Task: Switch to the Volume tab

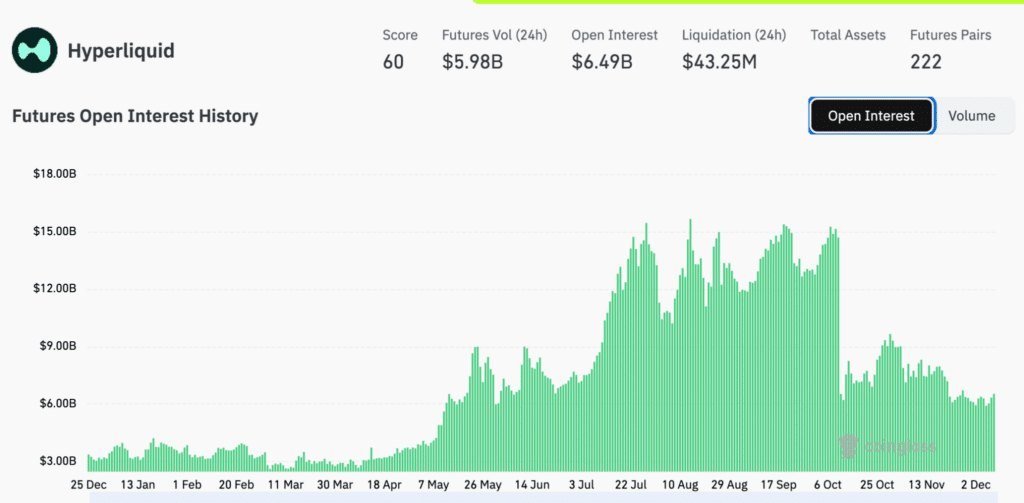Action: pos(972,116)
